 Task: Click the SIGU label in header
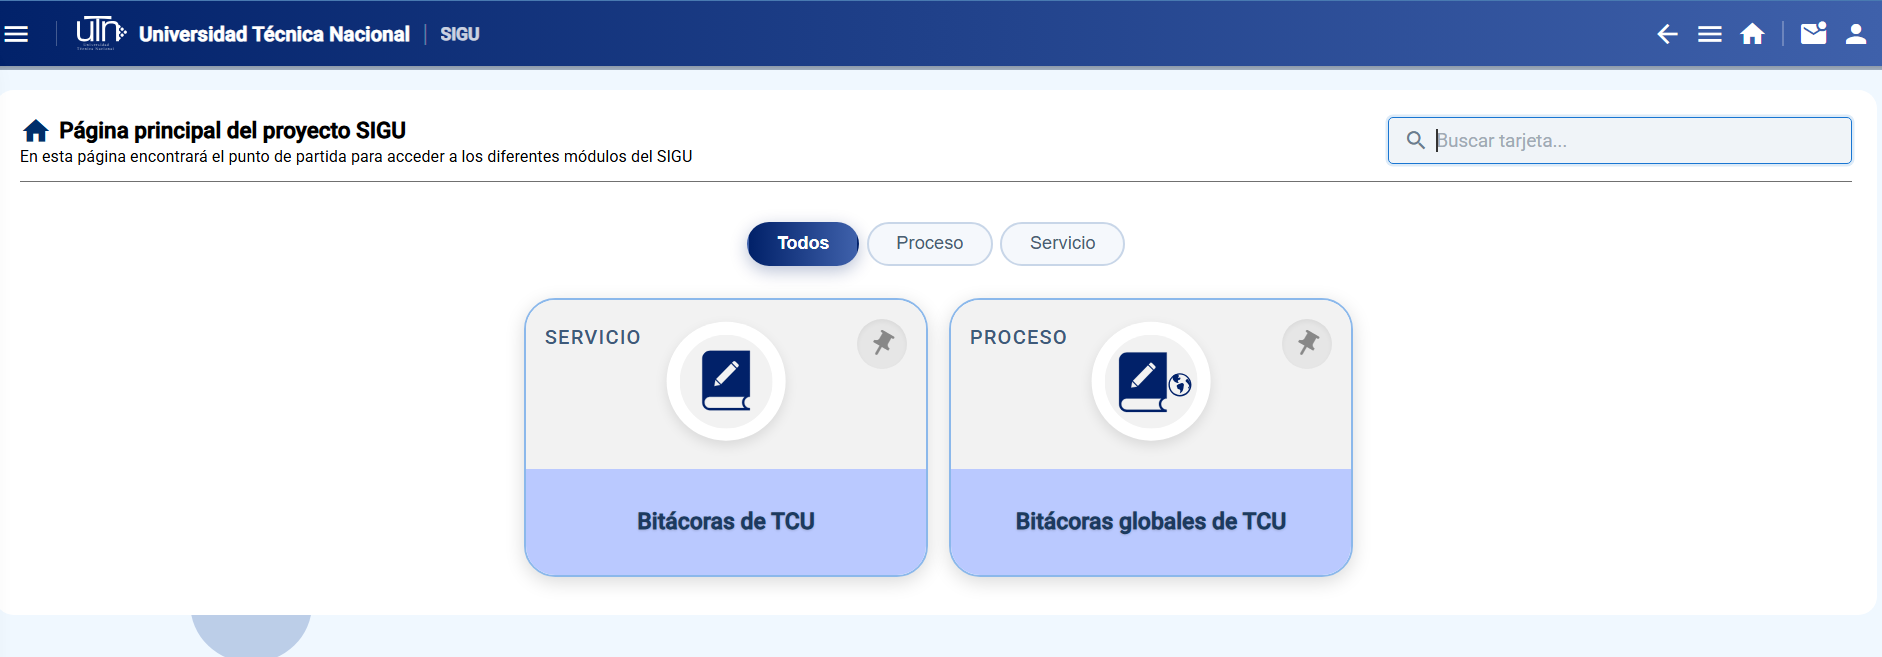click(x=460, y=34)
